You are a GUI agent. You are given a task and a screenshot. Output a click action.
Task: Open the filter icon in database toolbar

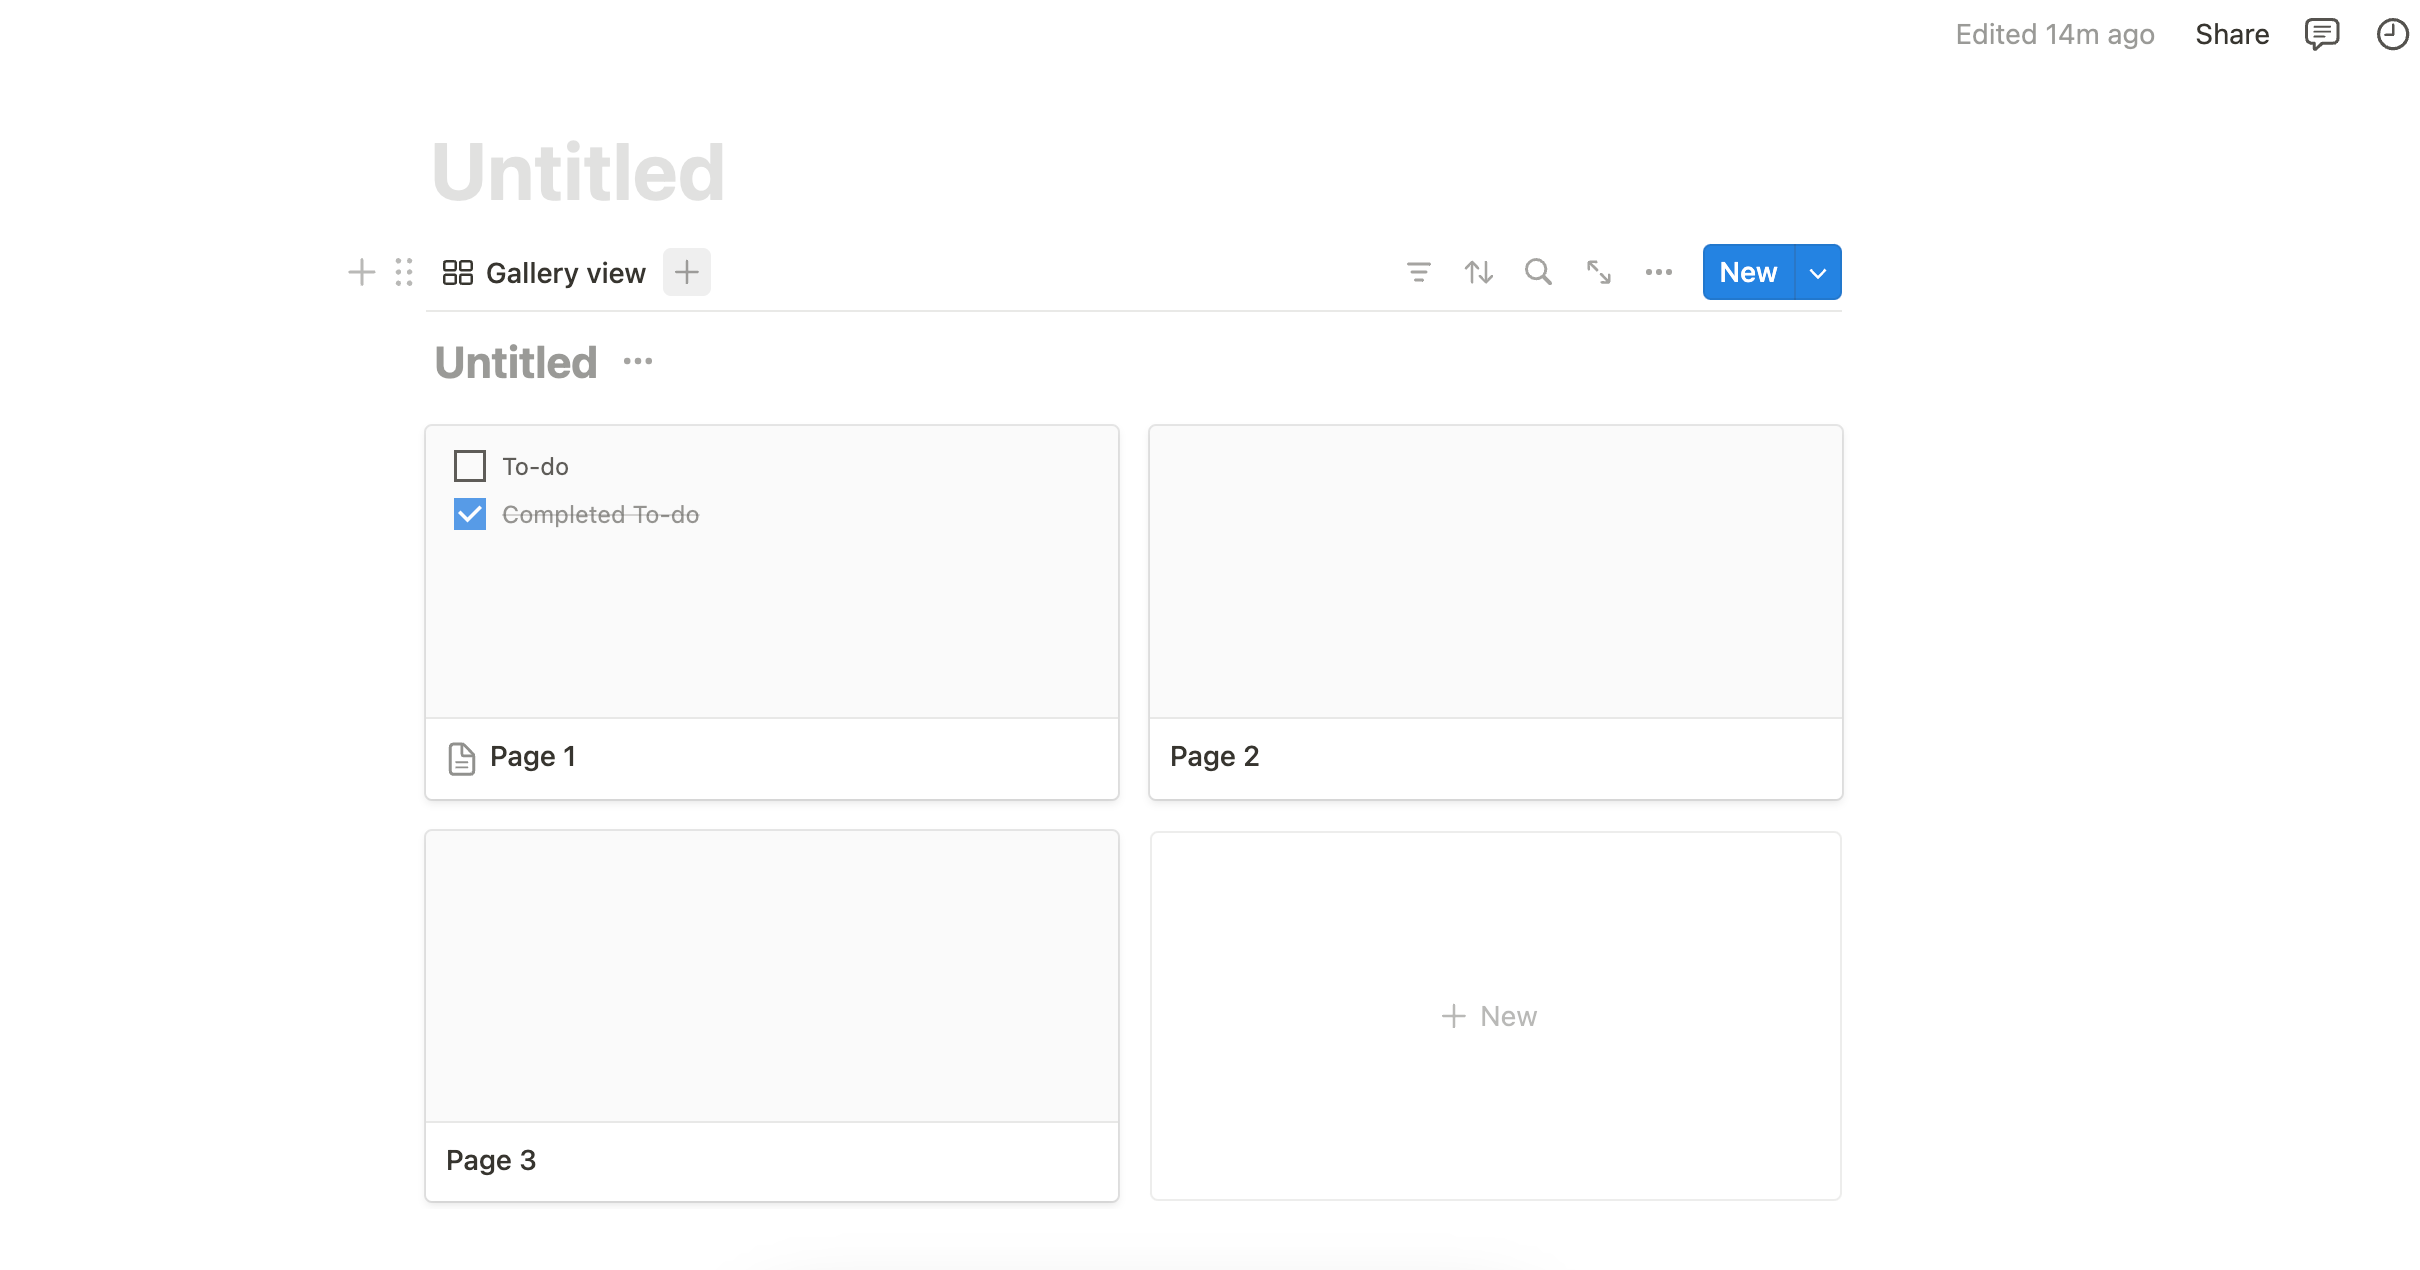tap(1418, 272)
